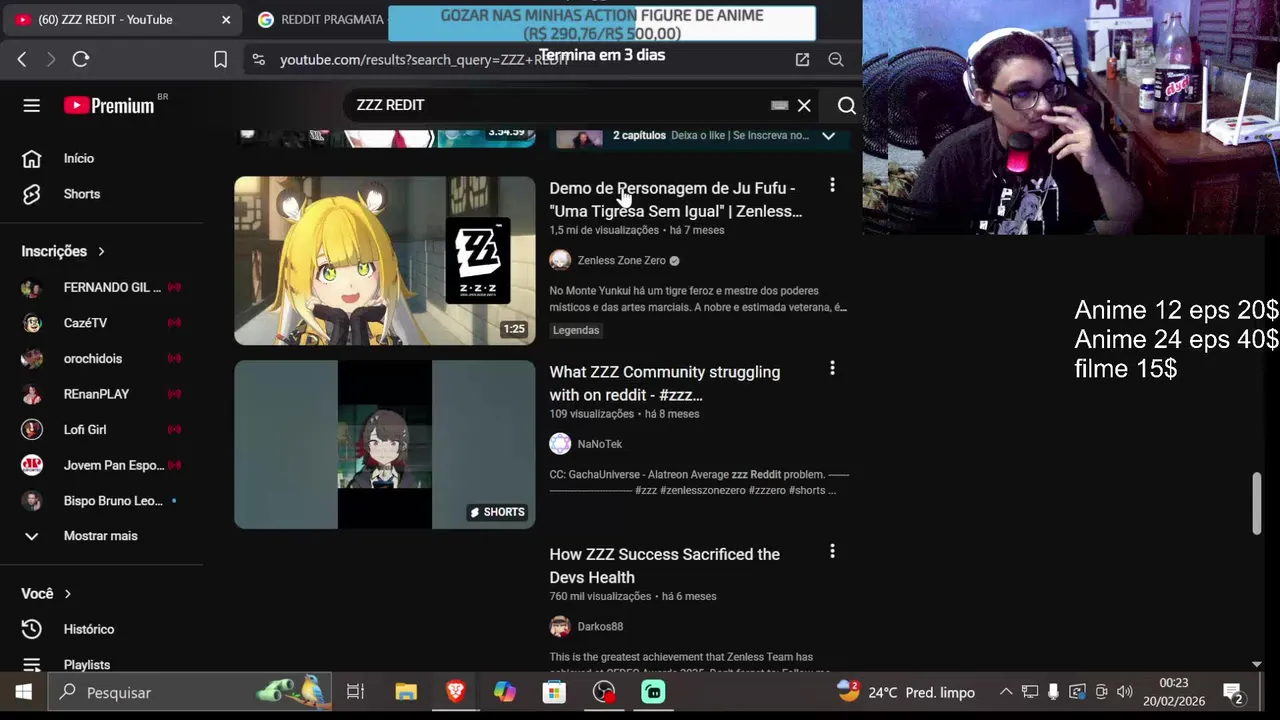Open the ZZZ Community Shorts thumbnail

tap(385, 444)
